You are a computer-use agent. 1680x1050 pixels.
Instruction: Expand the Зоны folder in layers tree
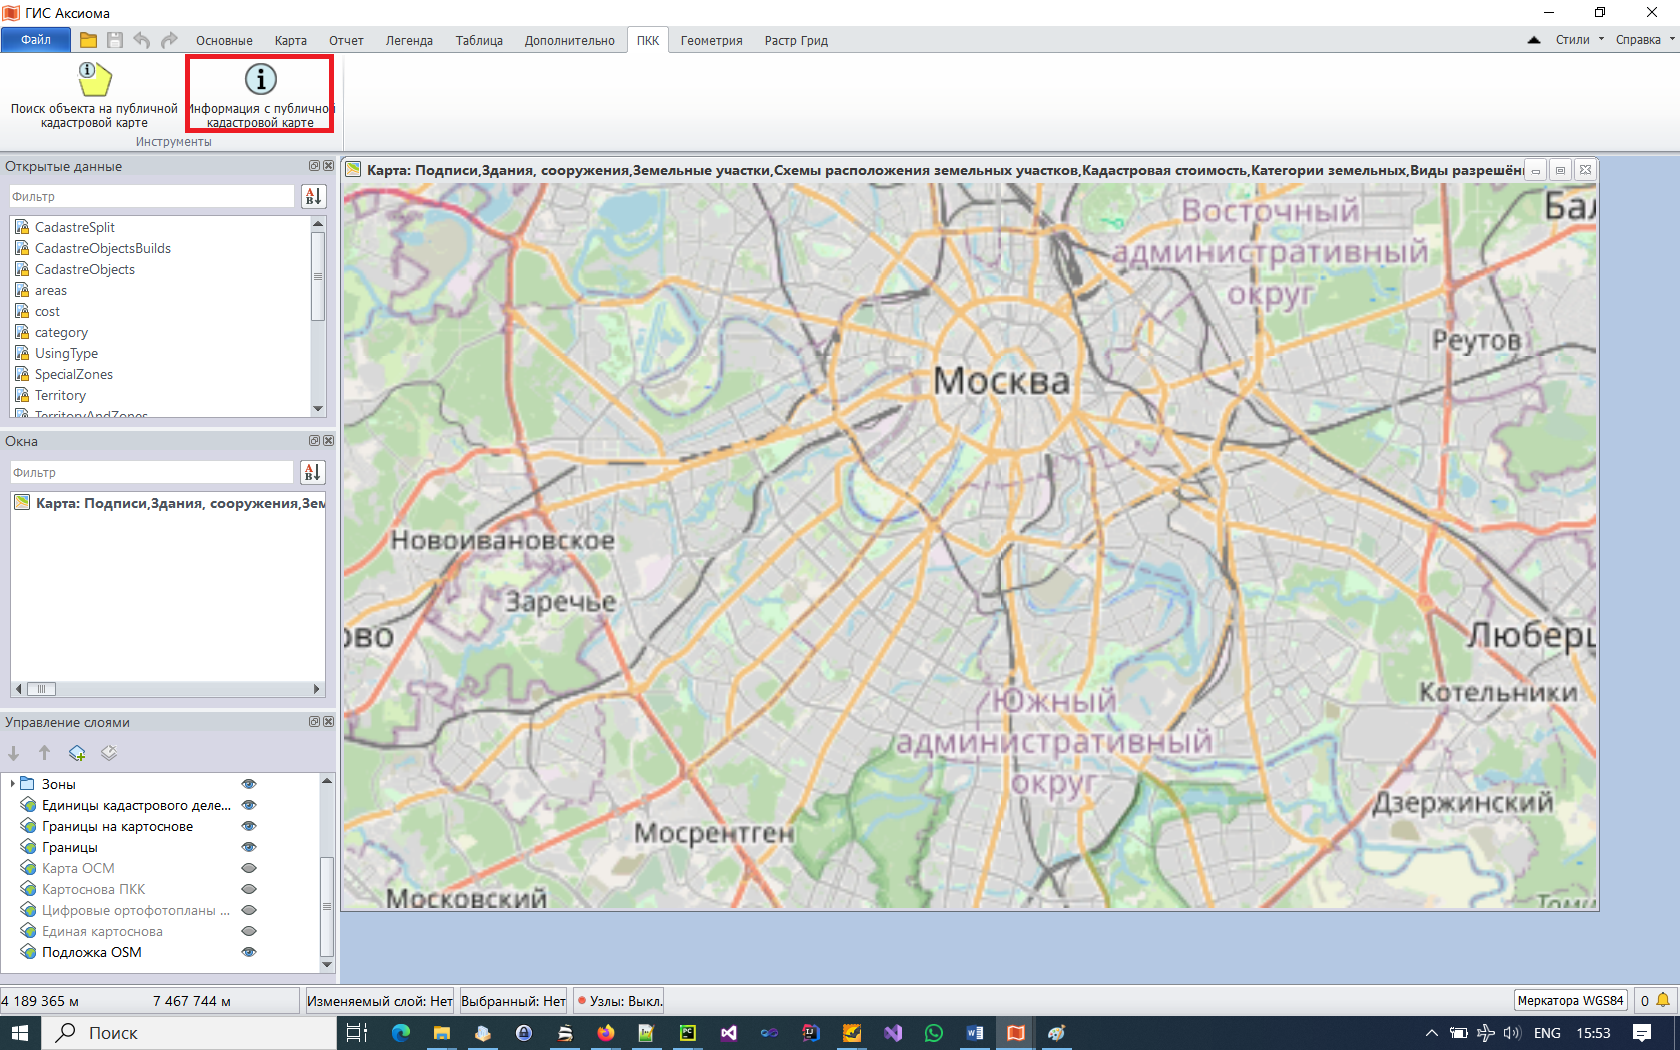[x=12, y=784]
